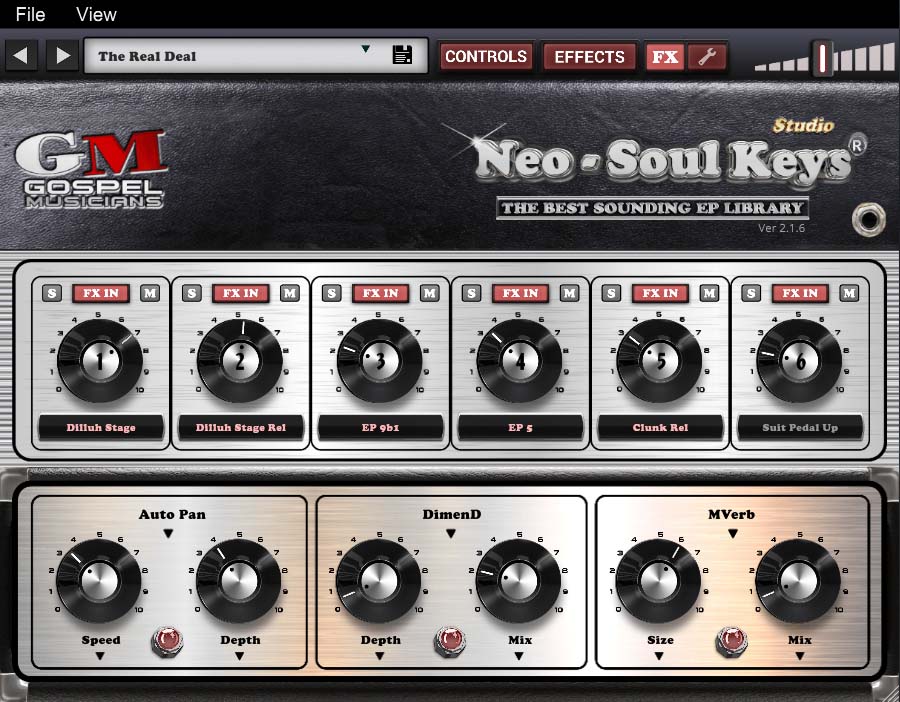This screenshot has height=702, width=900.
Task: Click the Suit Pedal Up sample button
Action: (800, 428)
